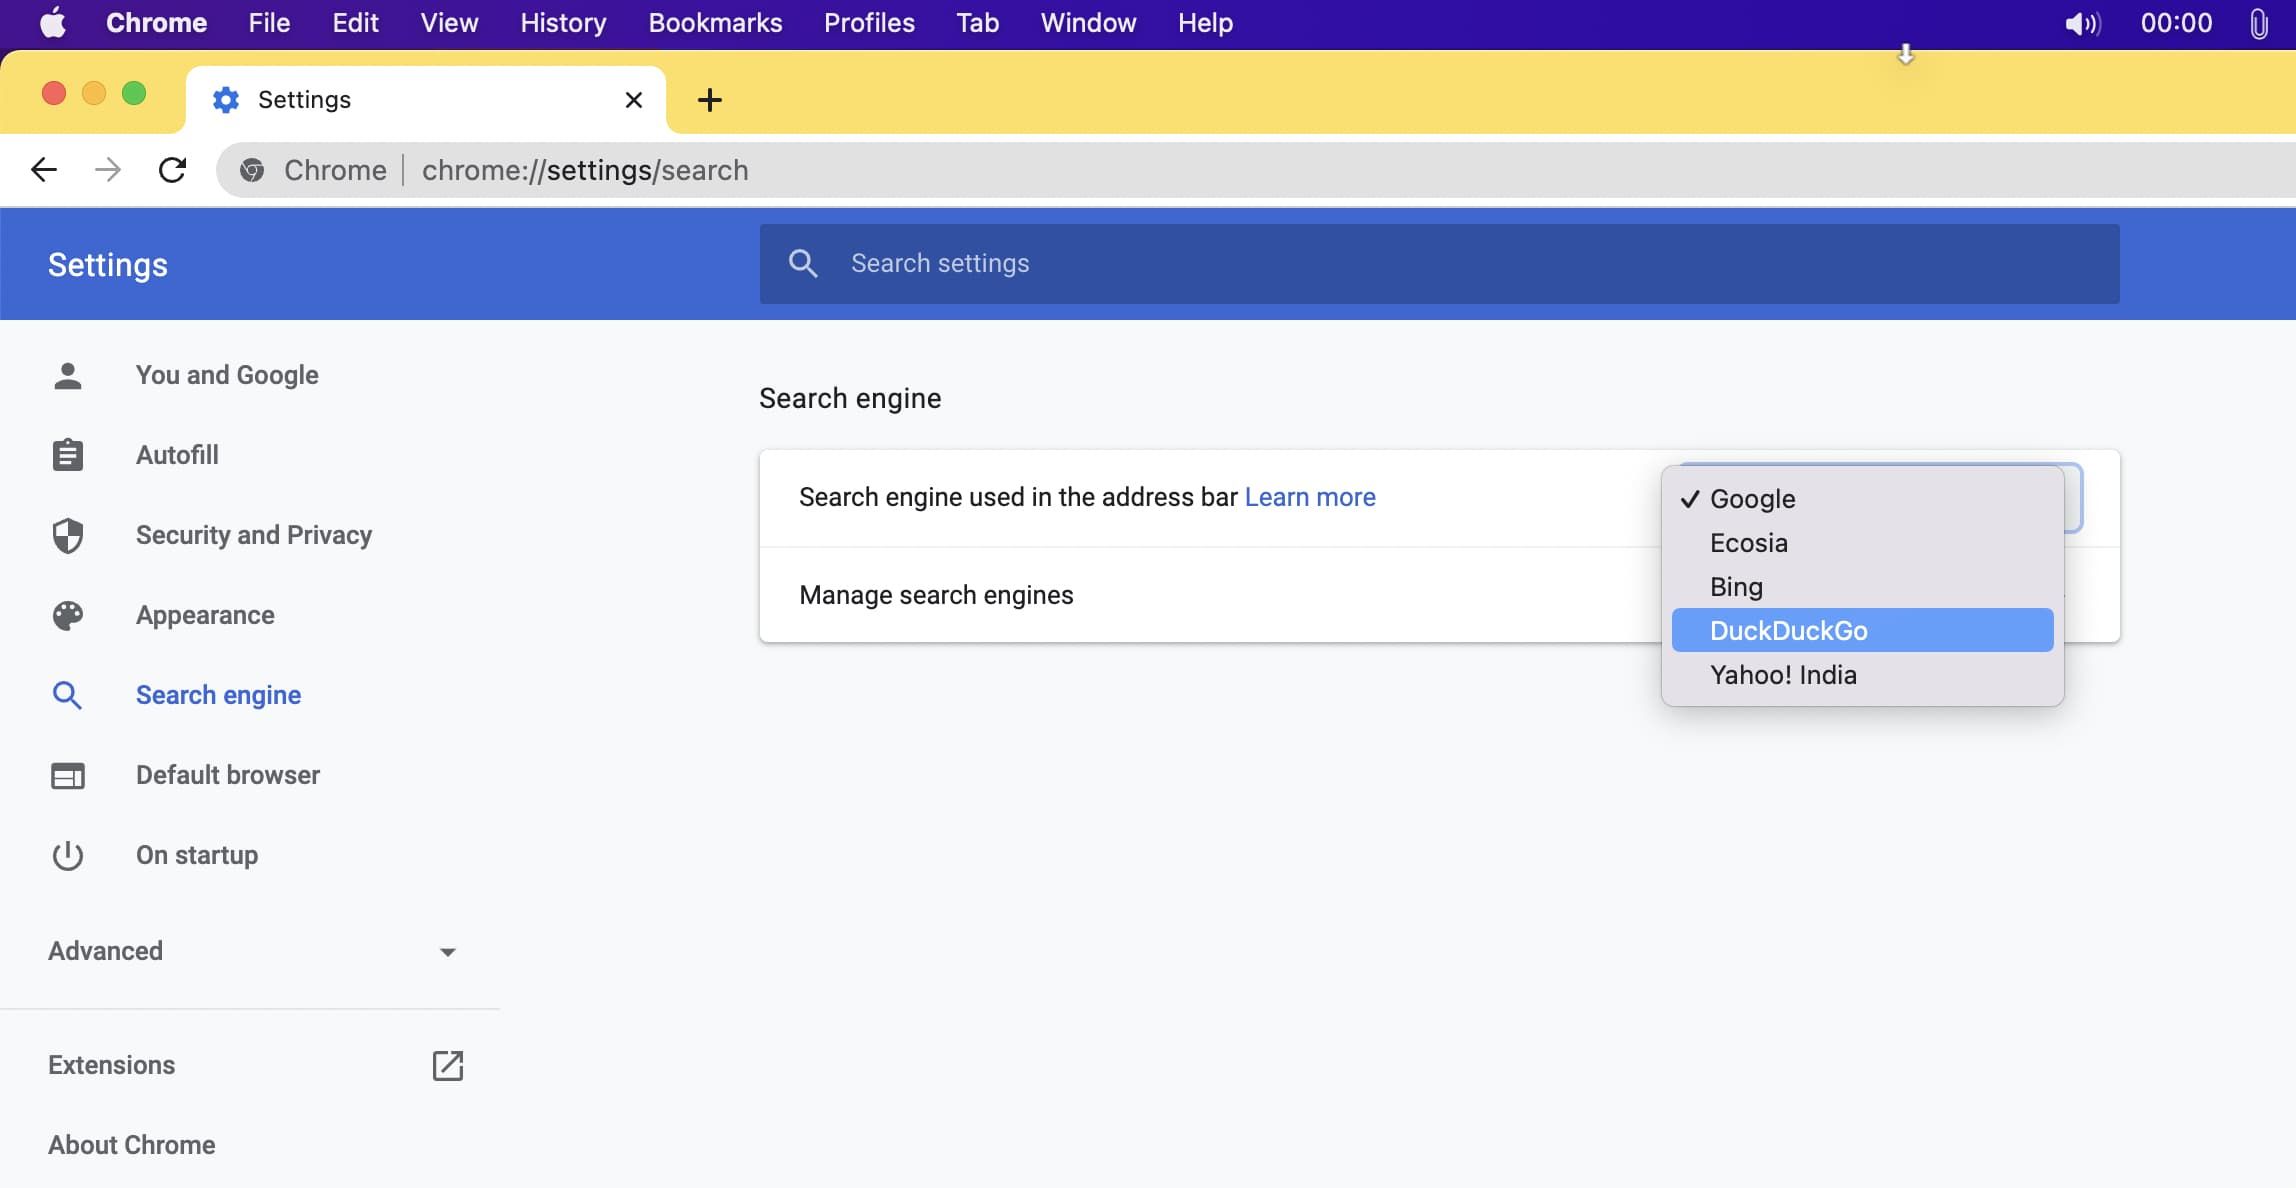Open the Help menu
This screenshot has height=1188, width=2296.
pyautogui.click(x=1205, y=22)
